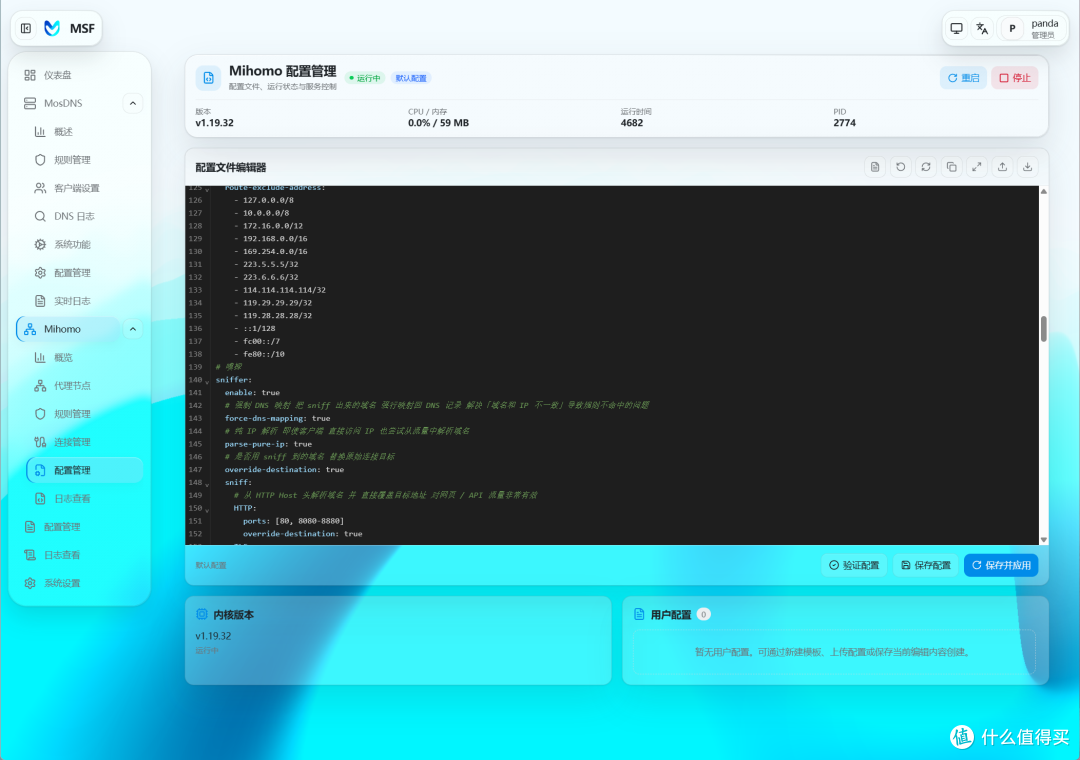Click the scrollbar down arrow in editor
The height and width of the screenshot is (760, 1080).
tap(1043, 540)
